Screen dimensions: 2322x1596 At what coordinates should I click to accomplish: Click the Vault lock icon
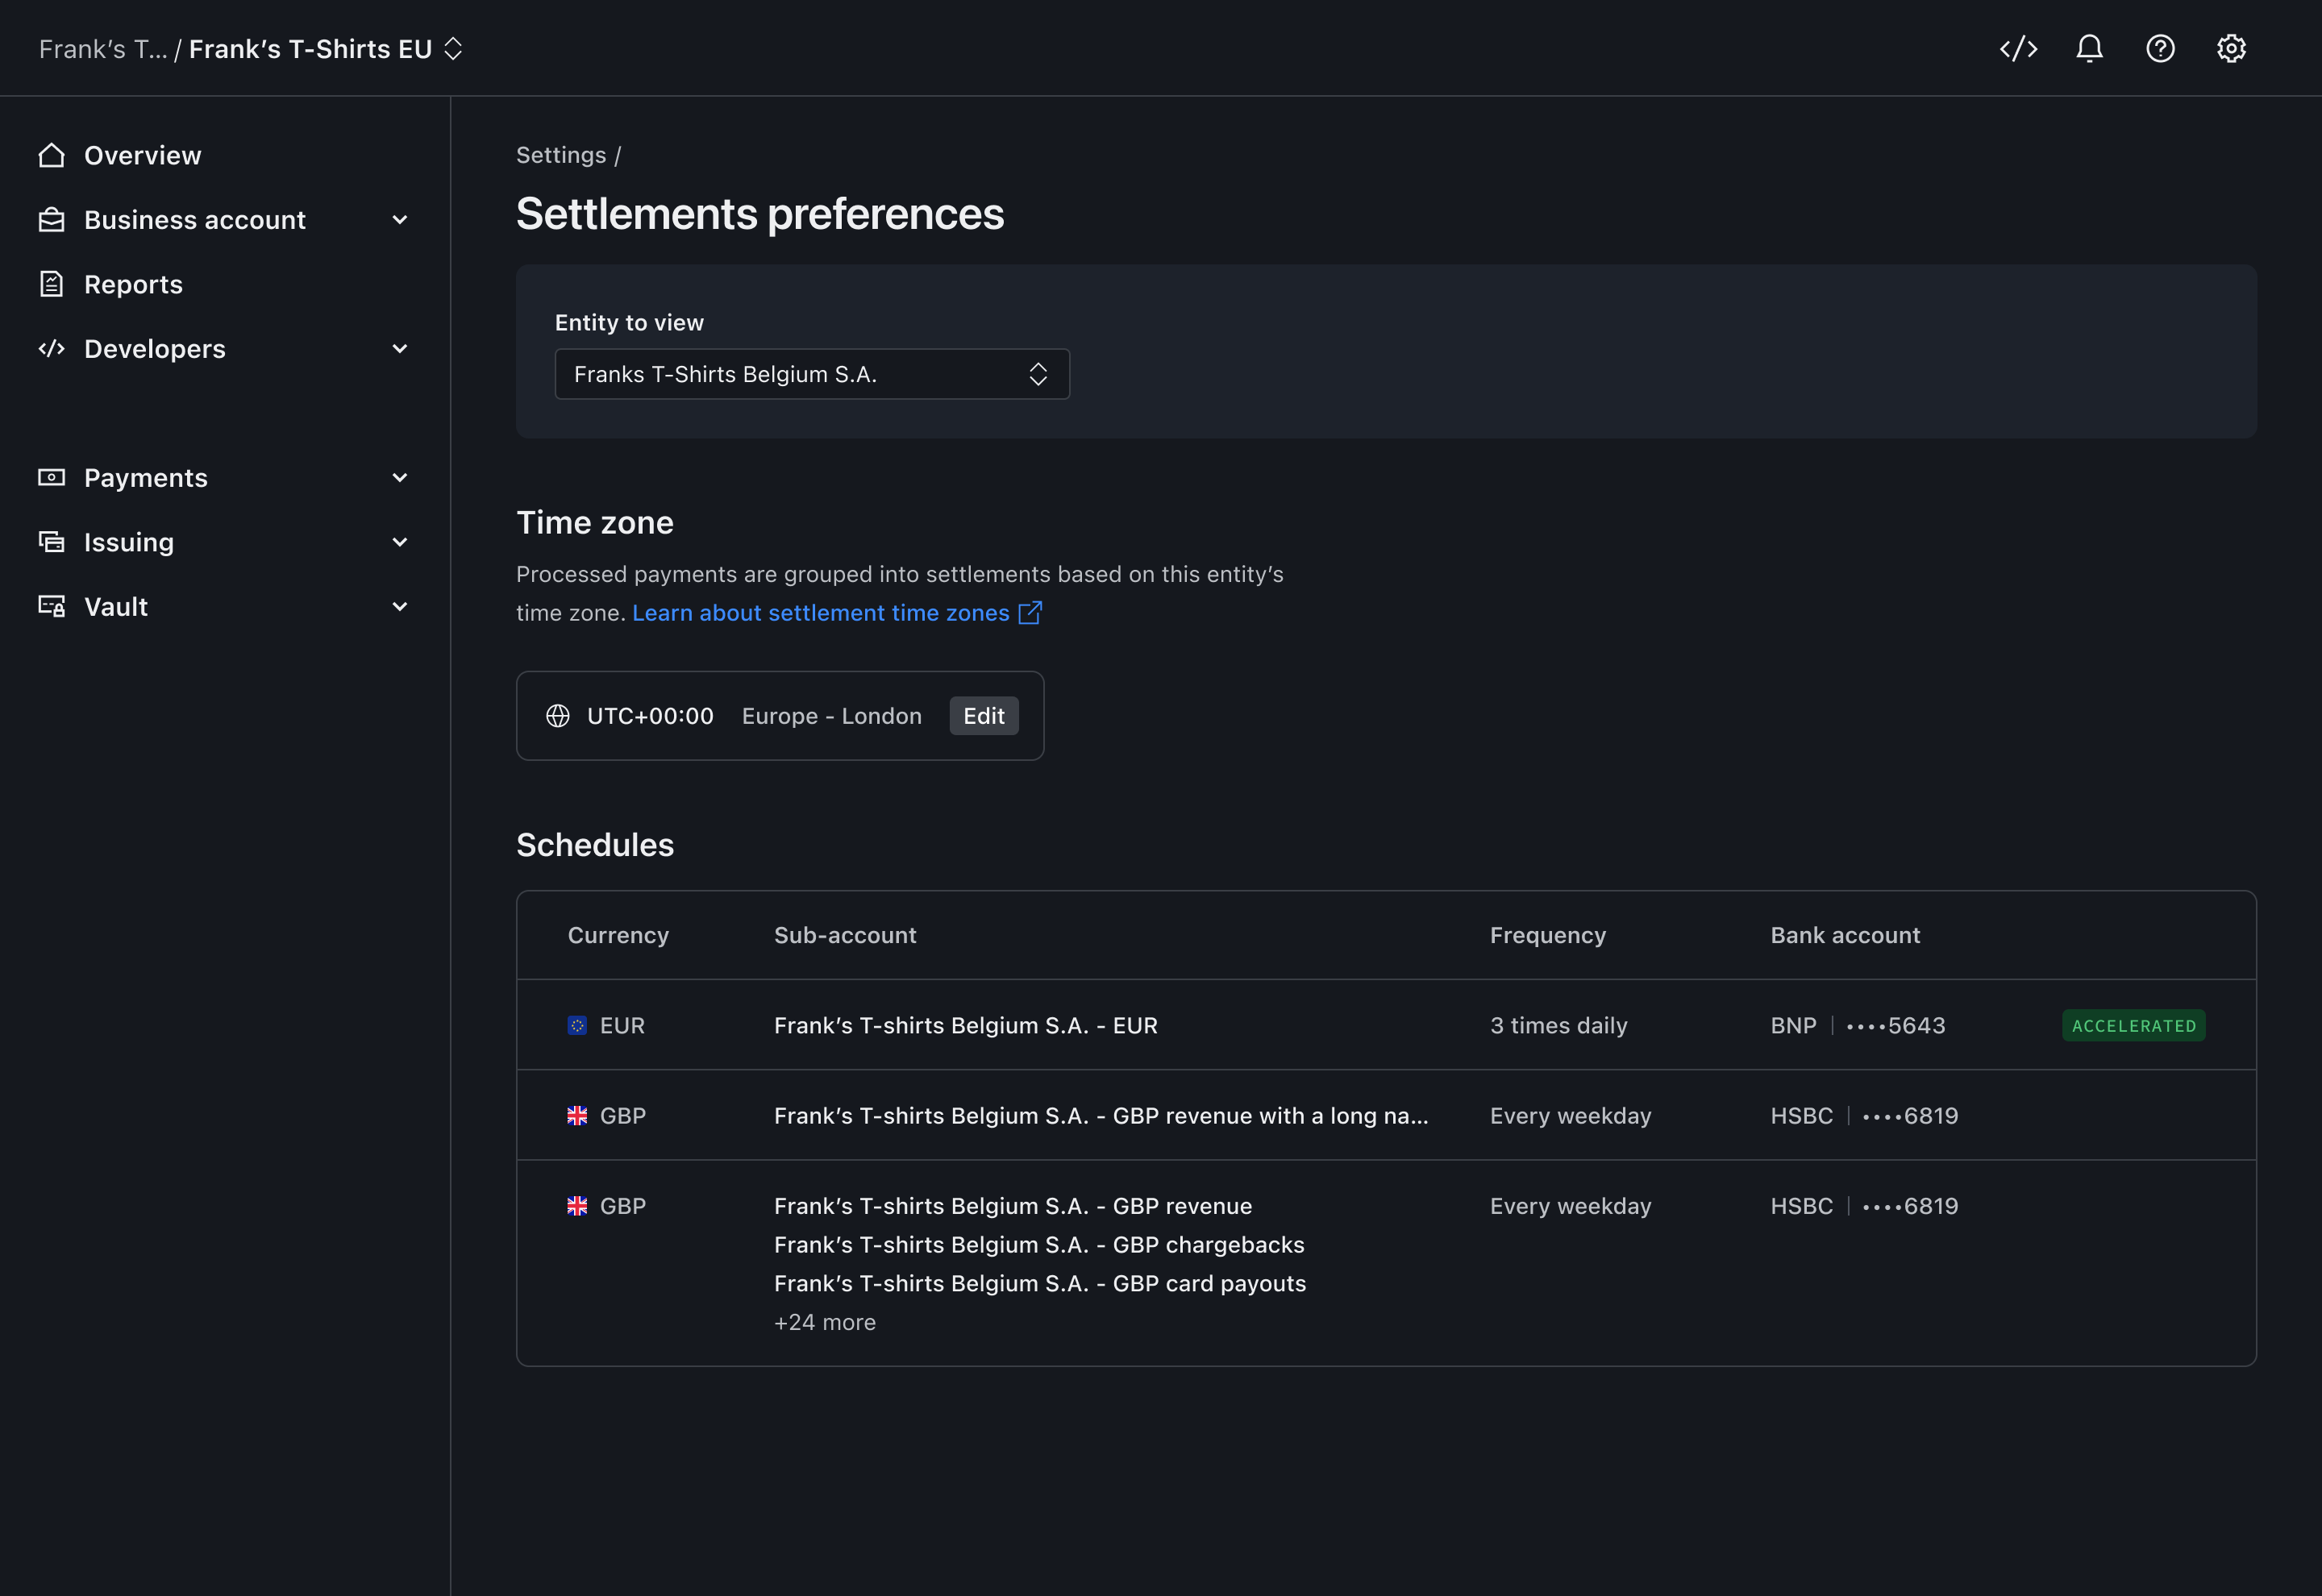[51, 606]
